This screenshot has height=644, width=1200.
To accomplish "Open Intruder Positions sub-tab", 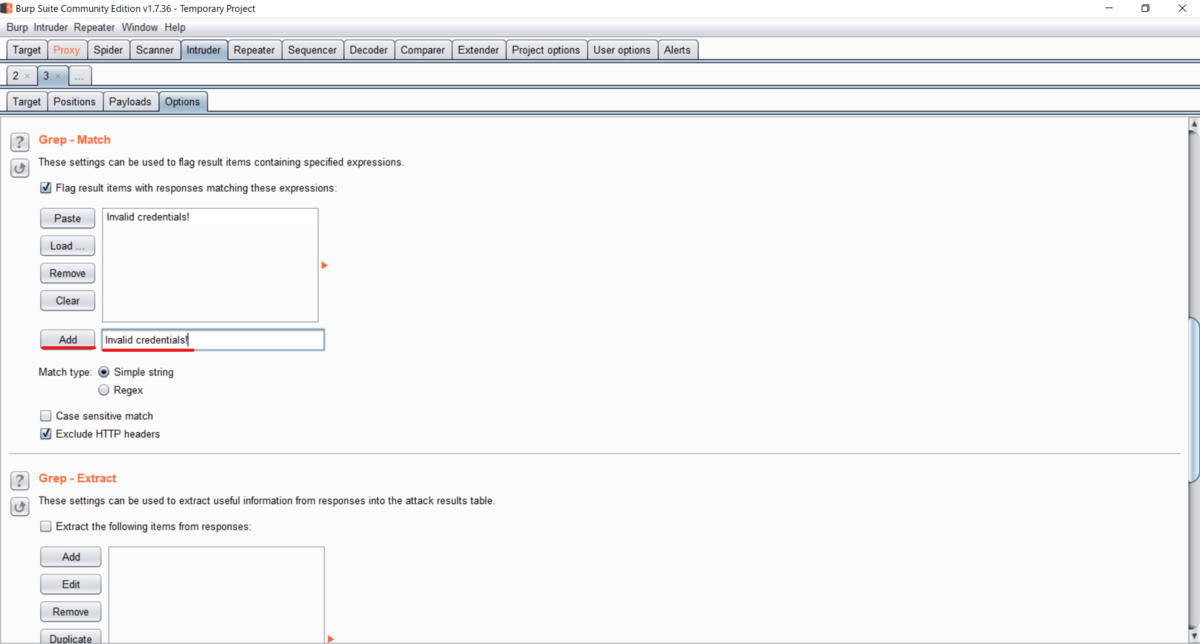I will (x=75, y=102).
